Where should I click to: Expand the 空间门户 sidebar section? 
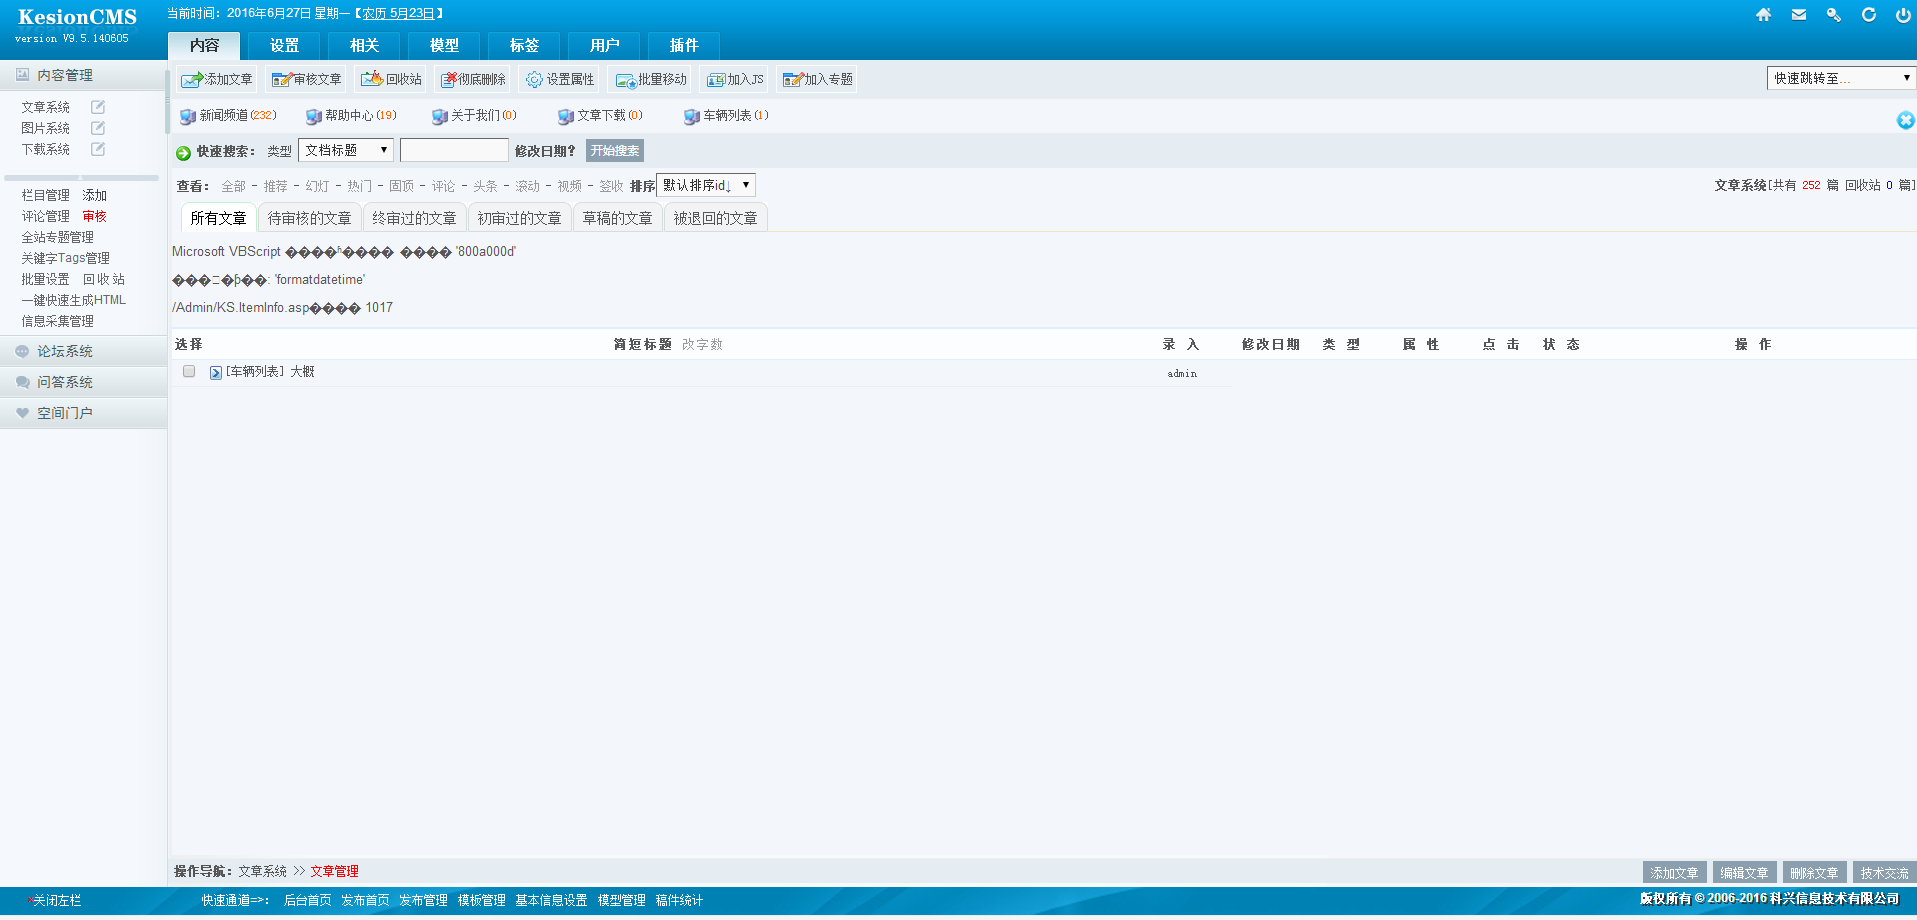pyautogui.click(x=83, y=413)
